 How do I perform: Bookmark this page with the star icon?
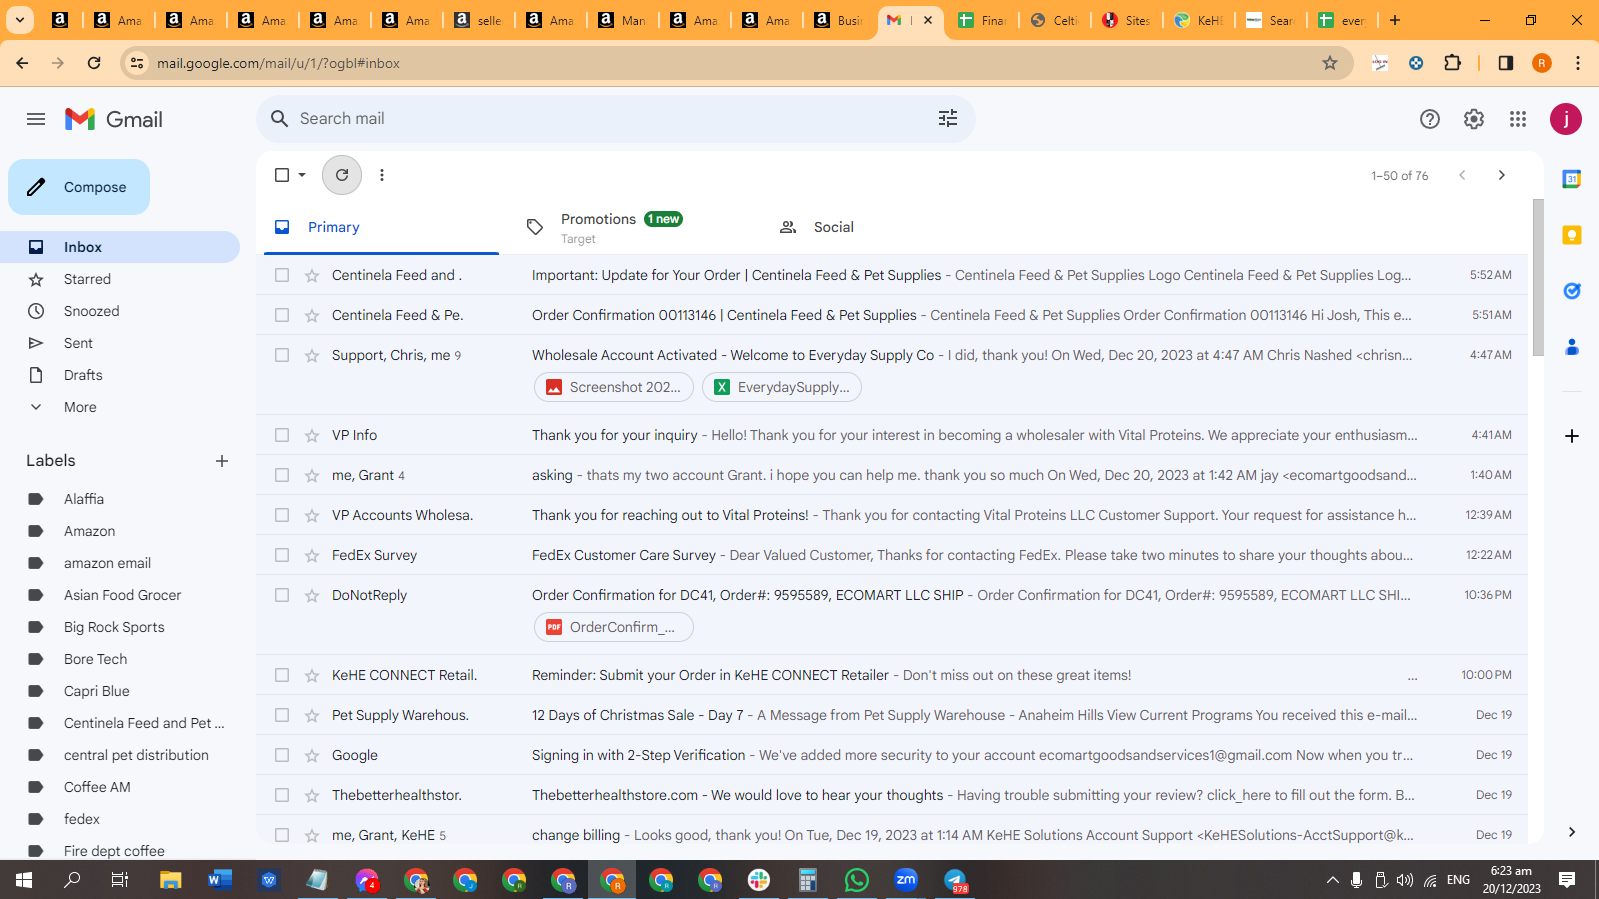[x=1330, y=63]
